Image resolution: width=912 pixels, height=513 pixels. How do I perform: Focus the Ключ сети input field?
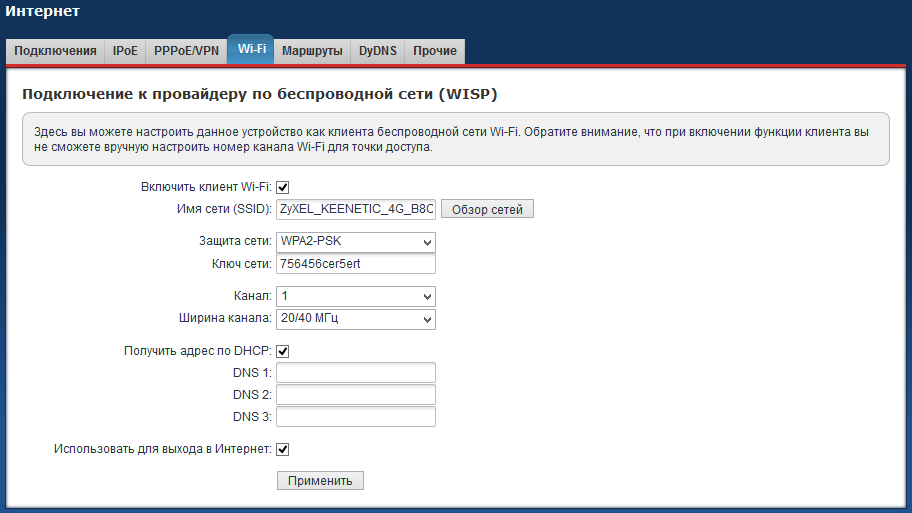tap(355, 264)
